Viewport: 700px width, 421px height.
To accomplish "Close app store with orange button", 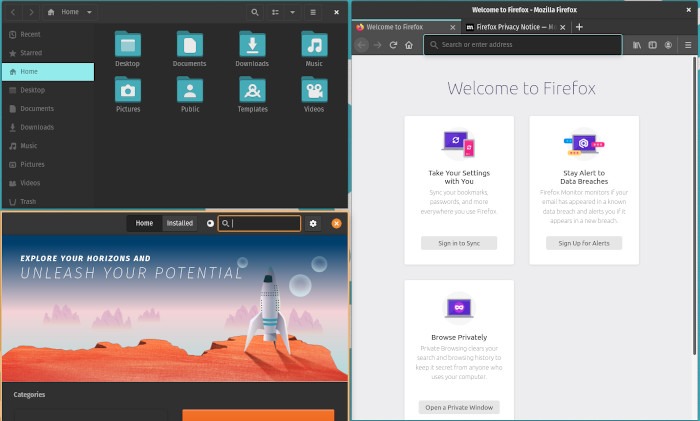I will tap(337, 223).
